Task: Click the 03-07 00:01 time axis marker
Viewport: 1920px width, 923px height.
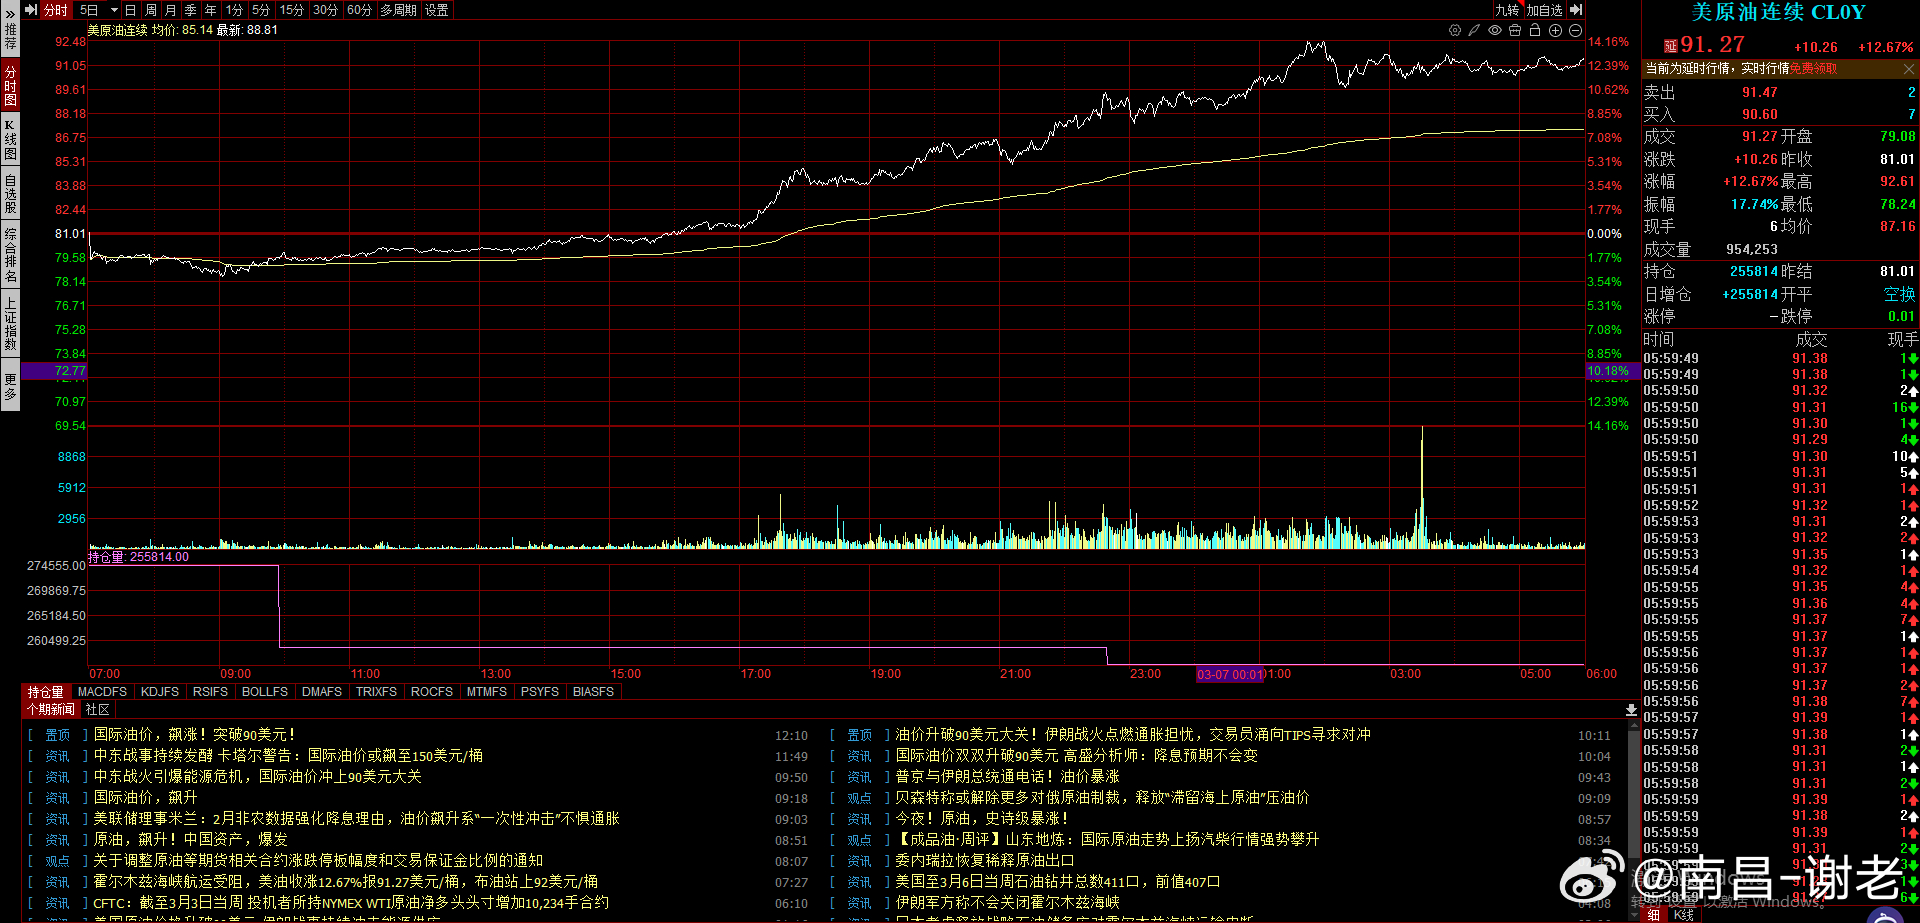Action: coord(1230,675)
